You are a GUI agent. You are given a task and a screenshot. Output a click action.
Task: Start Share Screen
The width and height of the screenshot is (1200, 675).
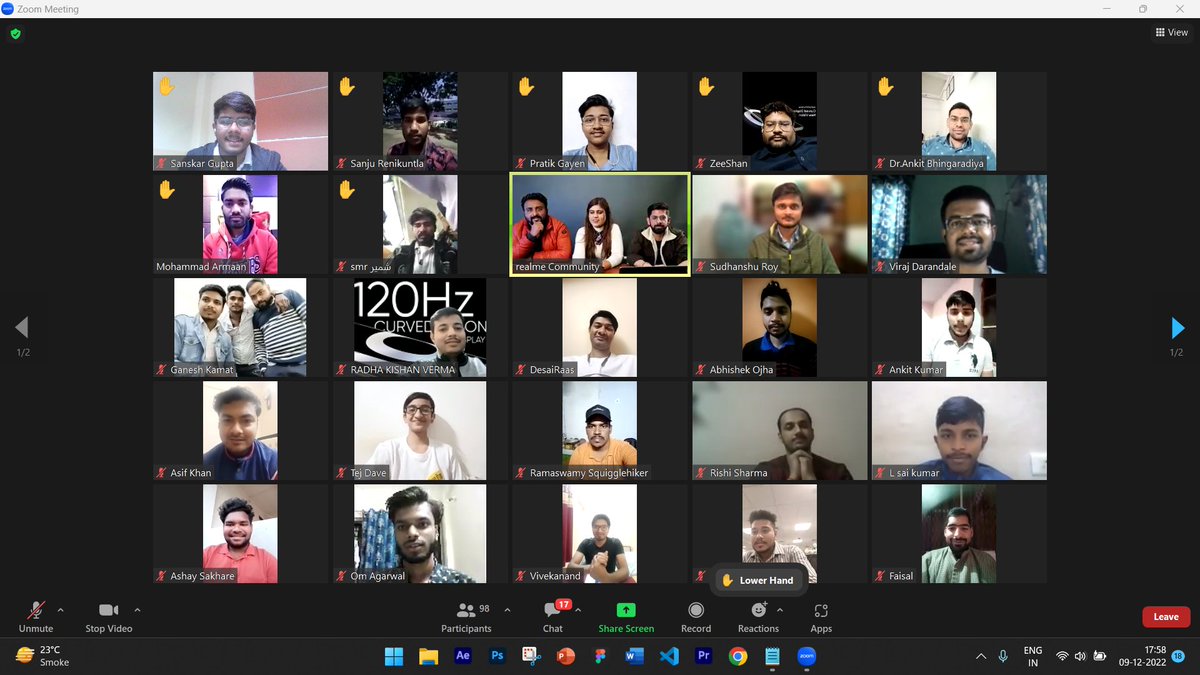tap(626, 617)
